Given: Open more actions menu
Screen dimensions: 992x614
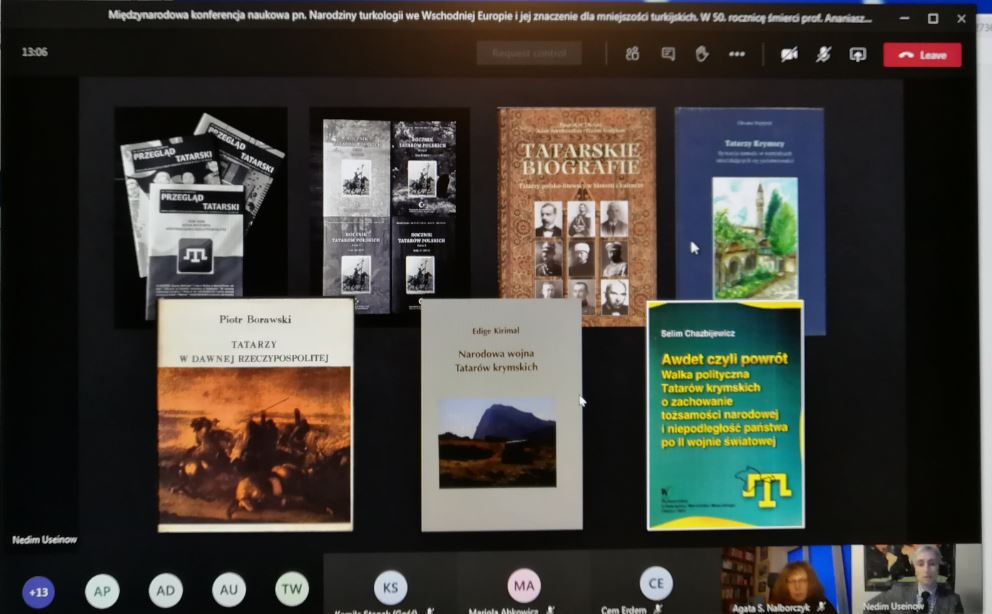Looking at the screenshot, I should (x=737, y=54).
